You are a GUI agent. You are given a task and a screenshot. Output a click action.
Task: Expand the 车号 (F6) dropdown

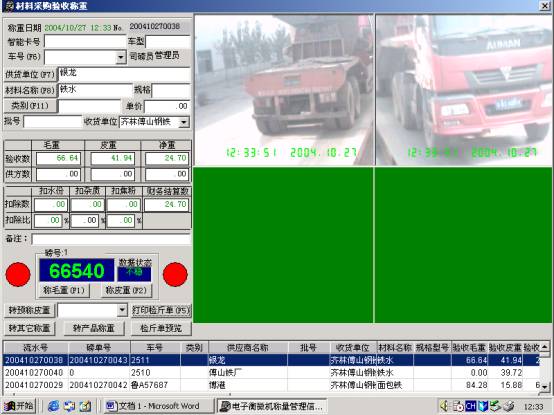pos(121,57)
